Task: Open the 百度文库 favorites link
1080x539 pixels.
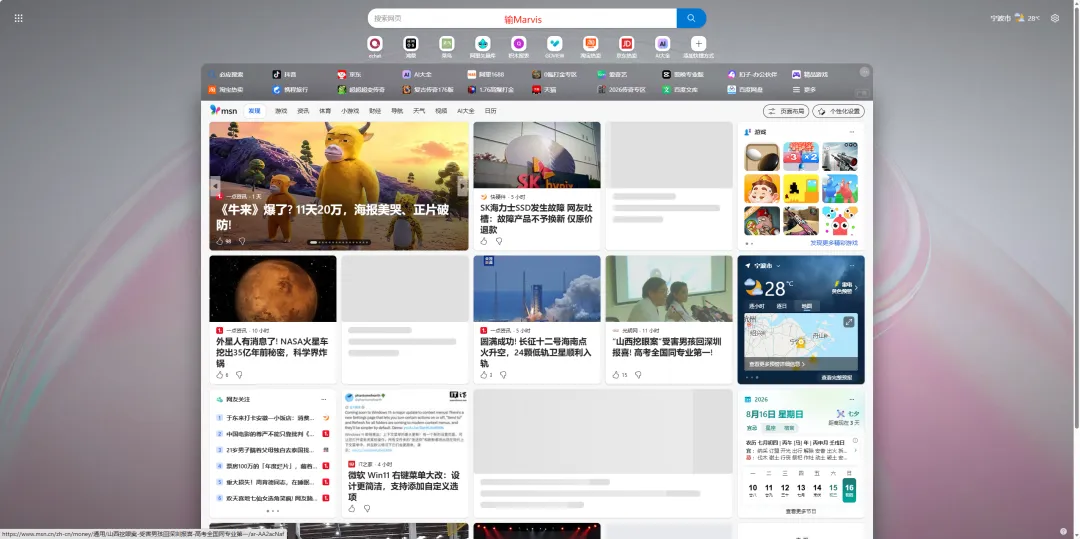Action: [681, 89]
